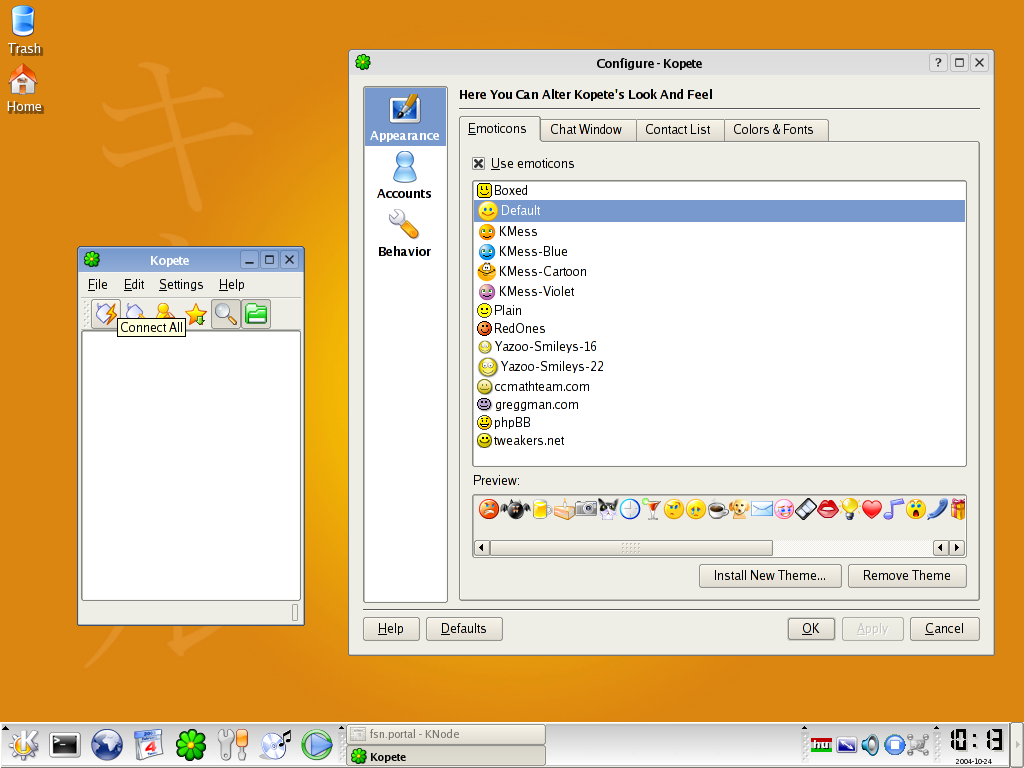
Task: Click the hu keyboard layout tray icon
Action: click(x=821, y=744)
